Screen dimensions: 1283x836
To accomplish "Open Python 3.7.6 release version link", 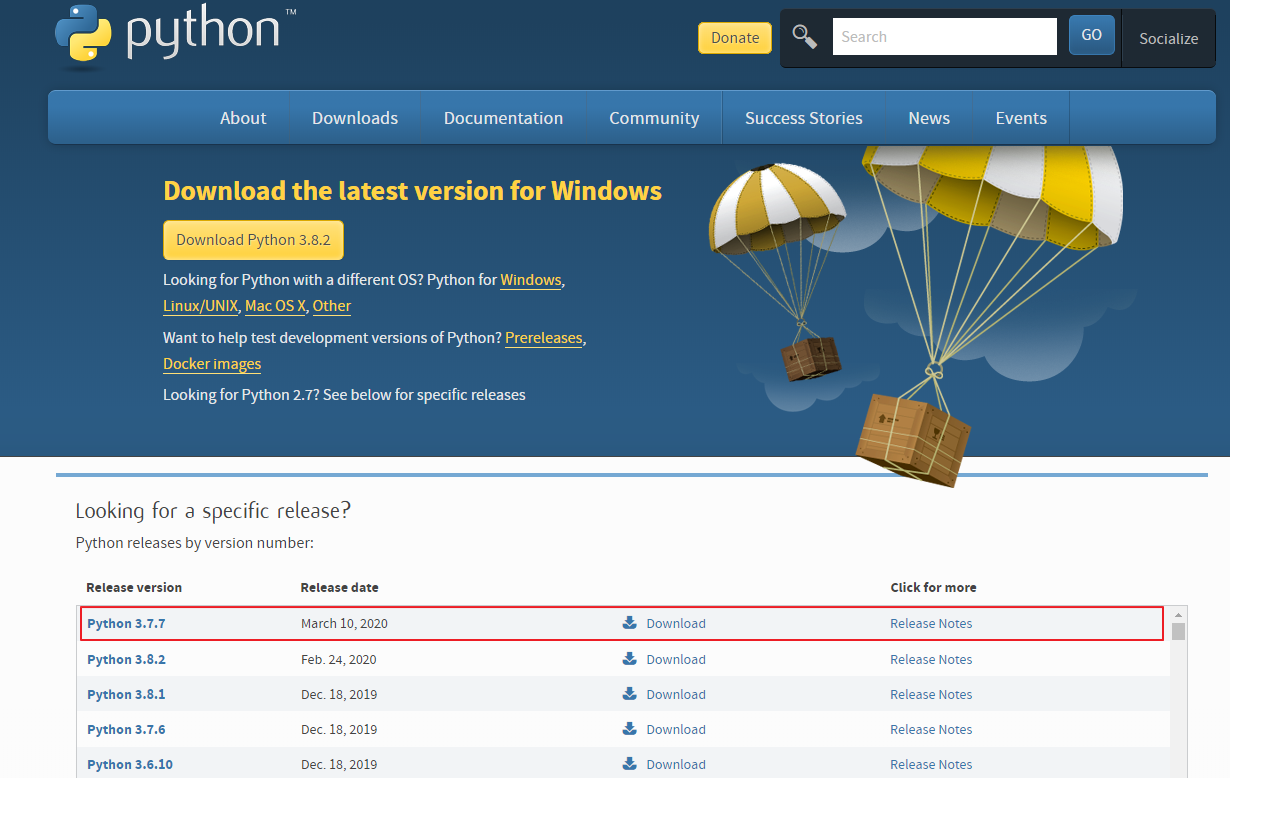I will (x=126, y=729).
